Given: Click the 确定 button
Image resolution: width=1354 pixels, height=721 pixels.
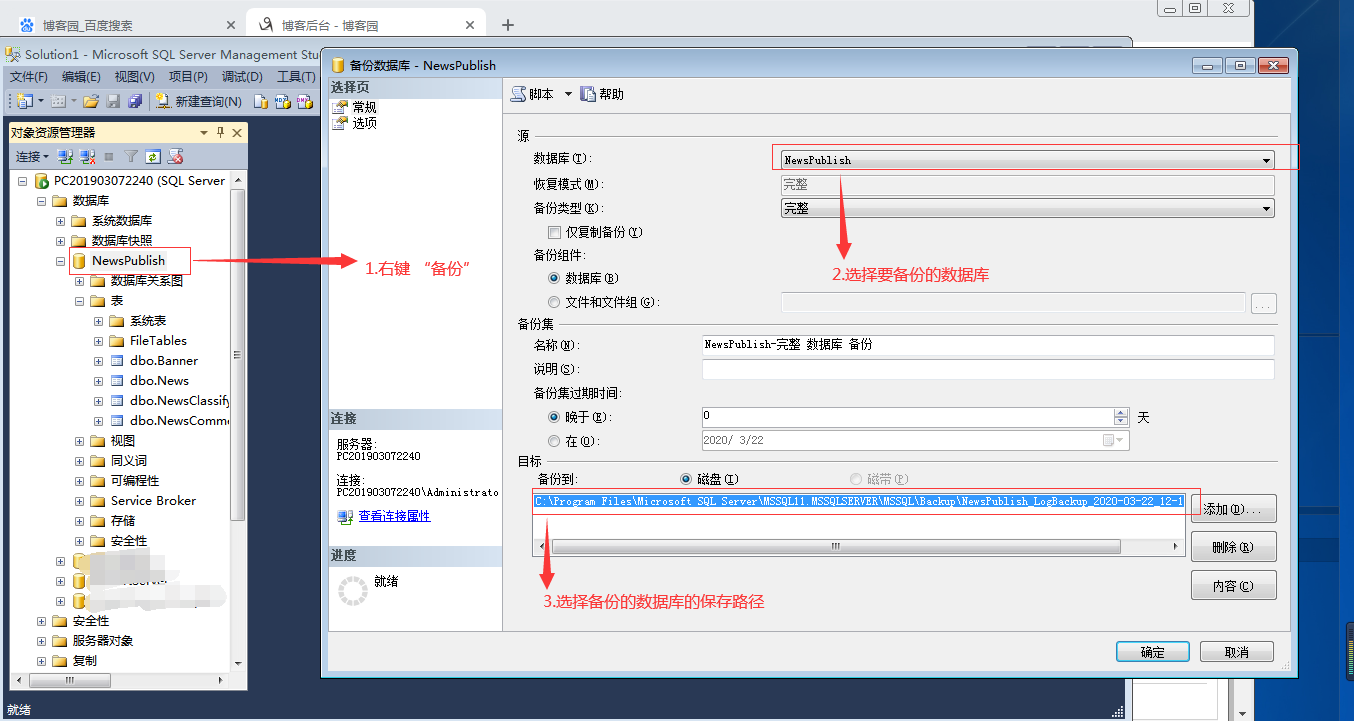Looking at the screenshot, I should tap(1152, 652).
